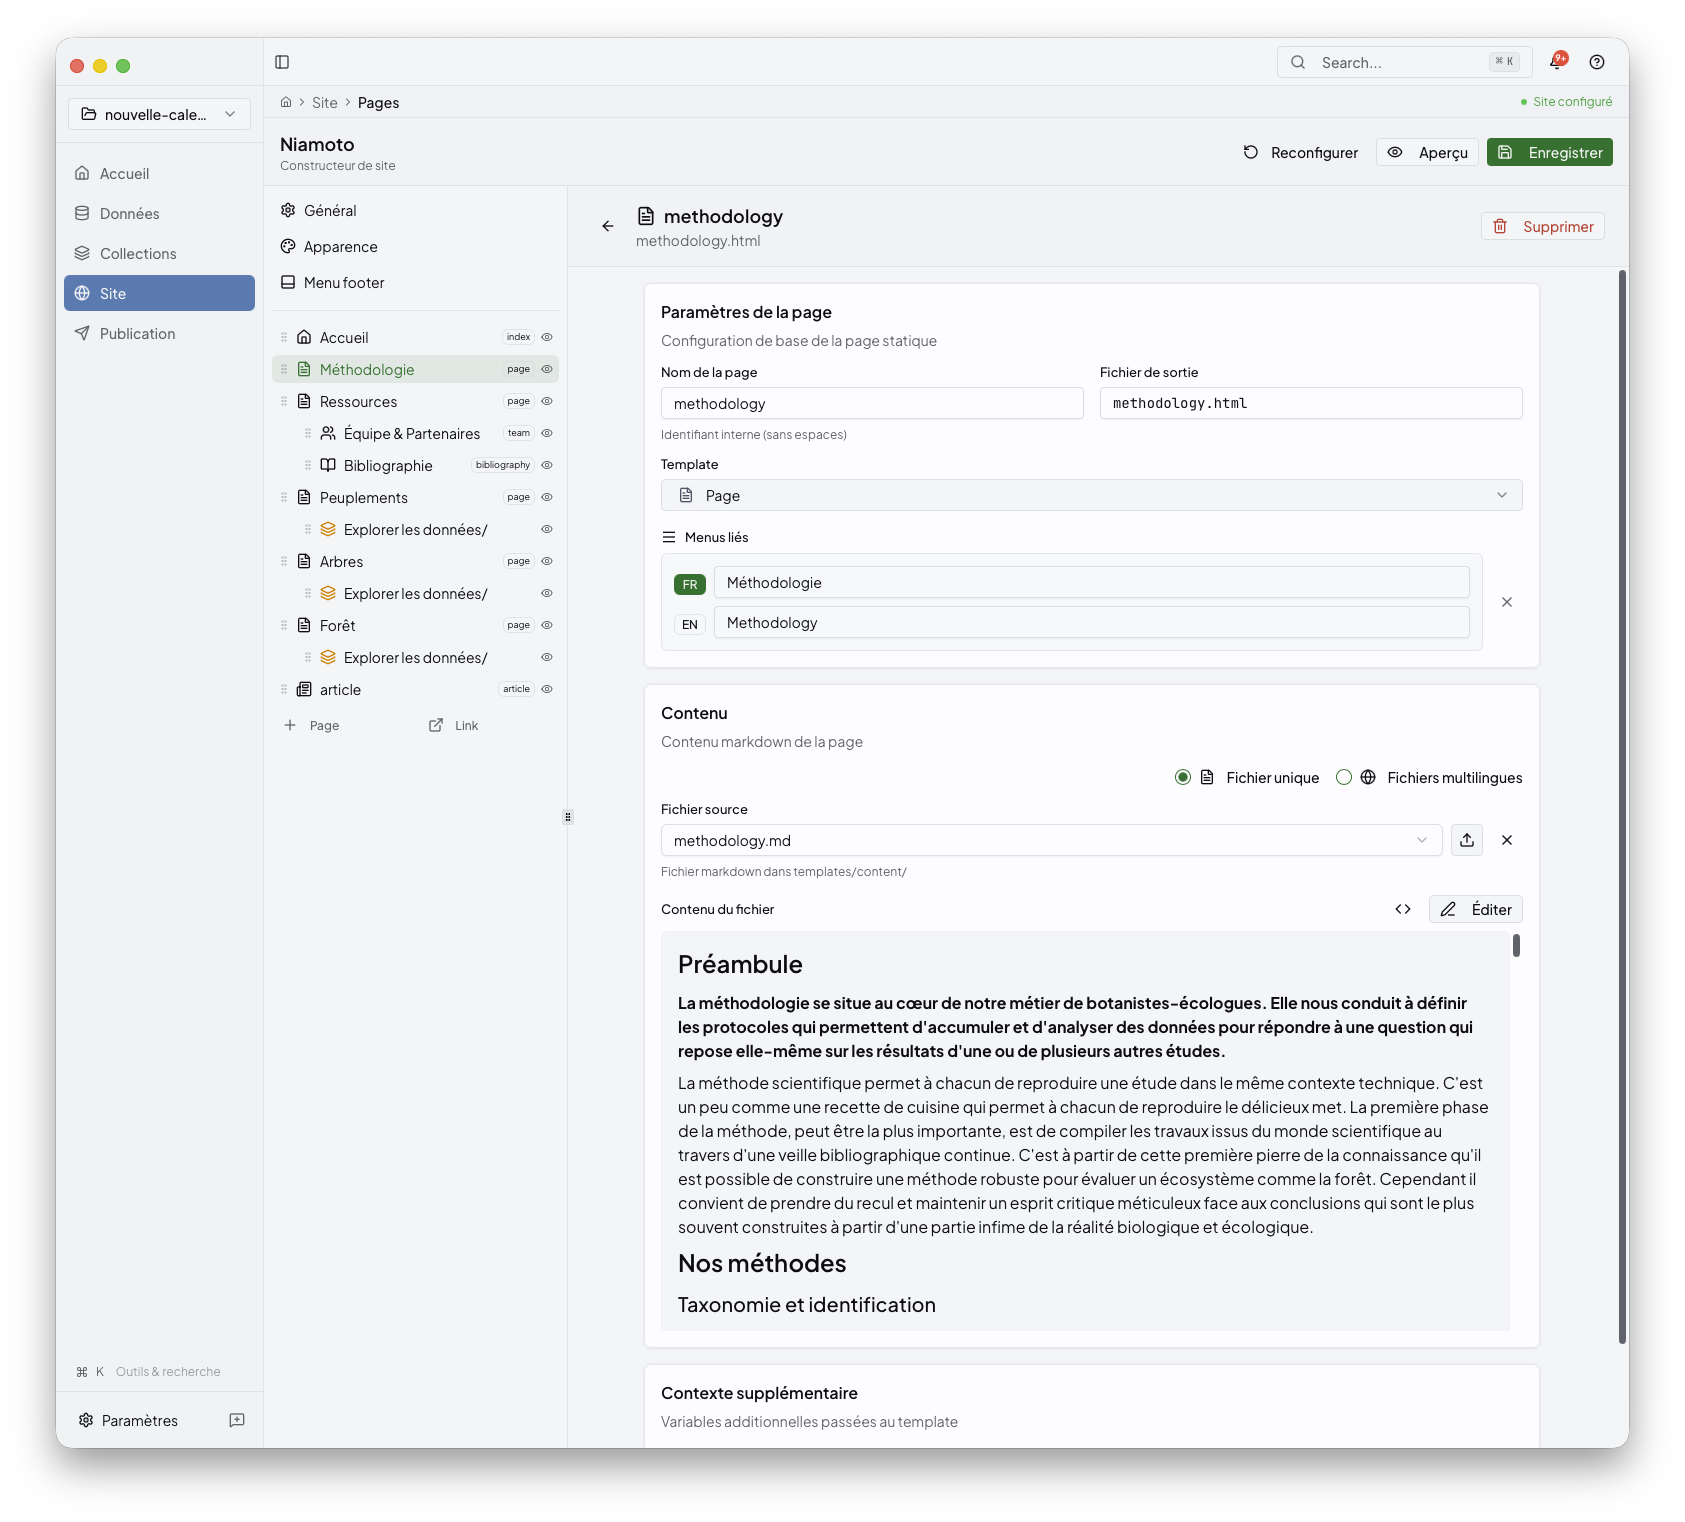Image resolution: width=1685 pixels, height=1522 pixels.
Task: Open the help icon in the top bar
Action: tap(1596, 62)
